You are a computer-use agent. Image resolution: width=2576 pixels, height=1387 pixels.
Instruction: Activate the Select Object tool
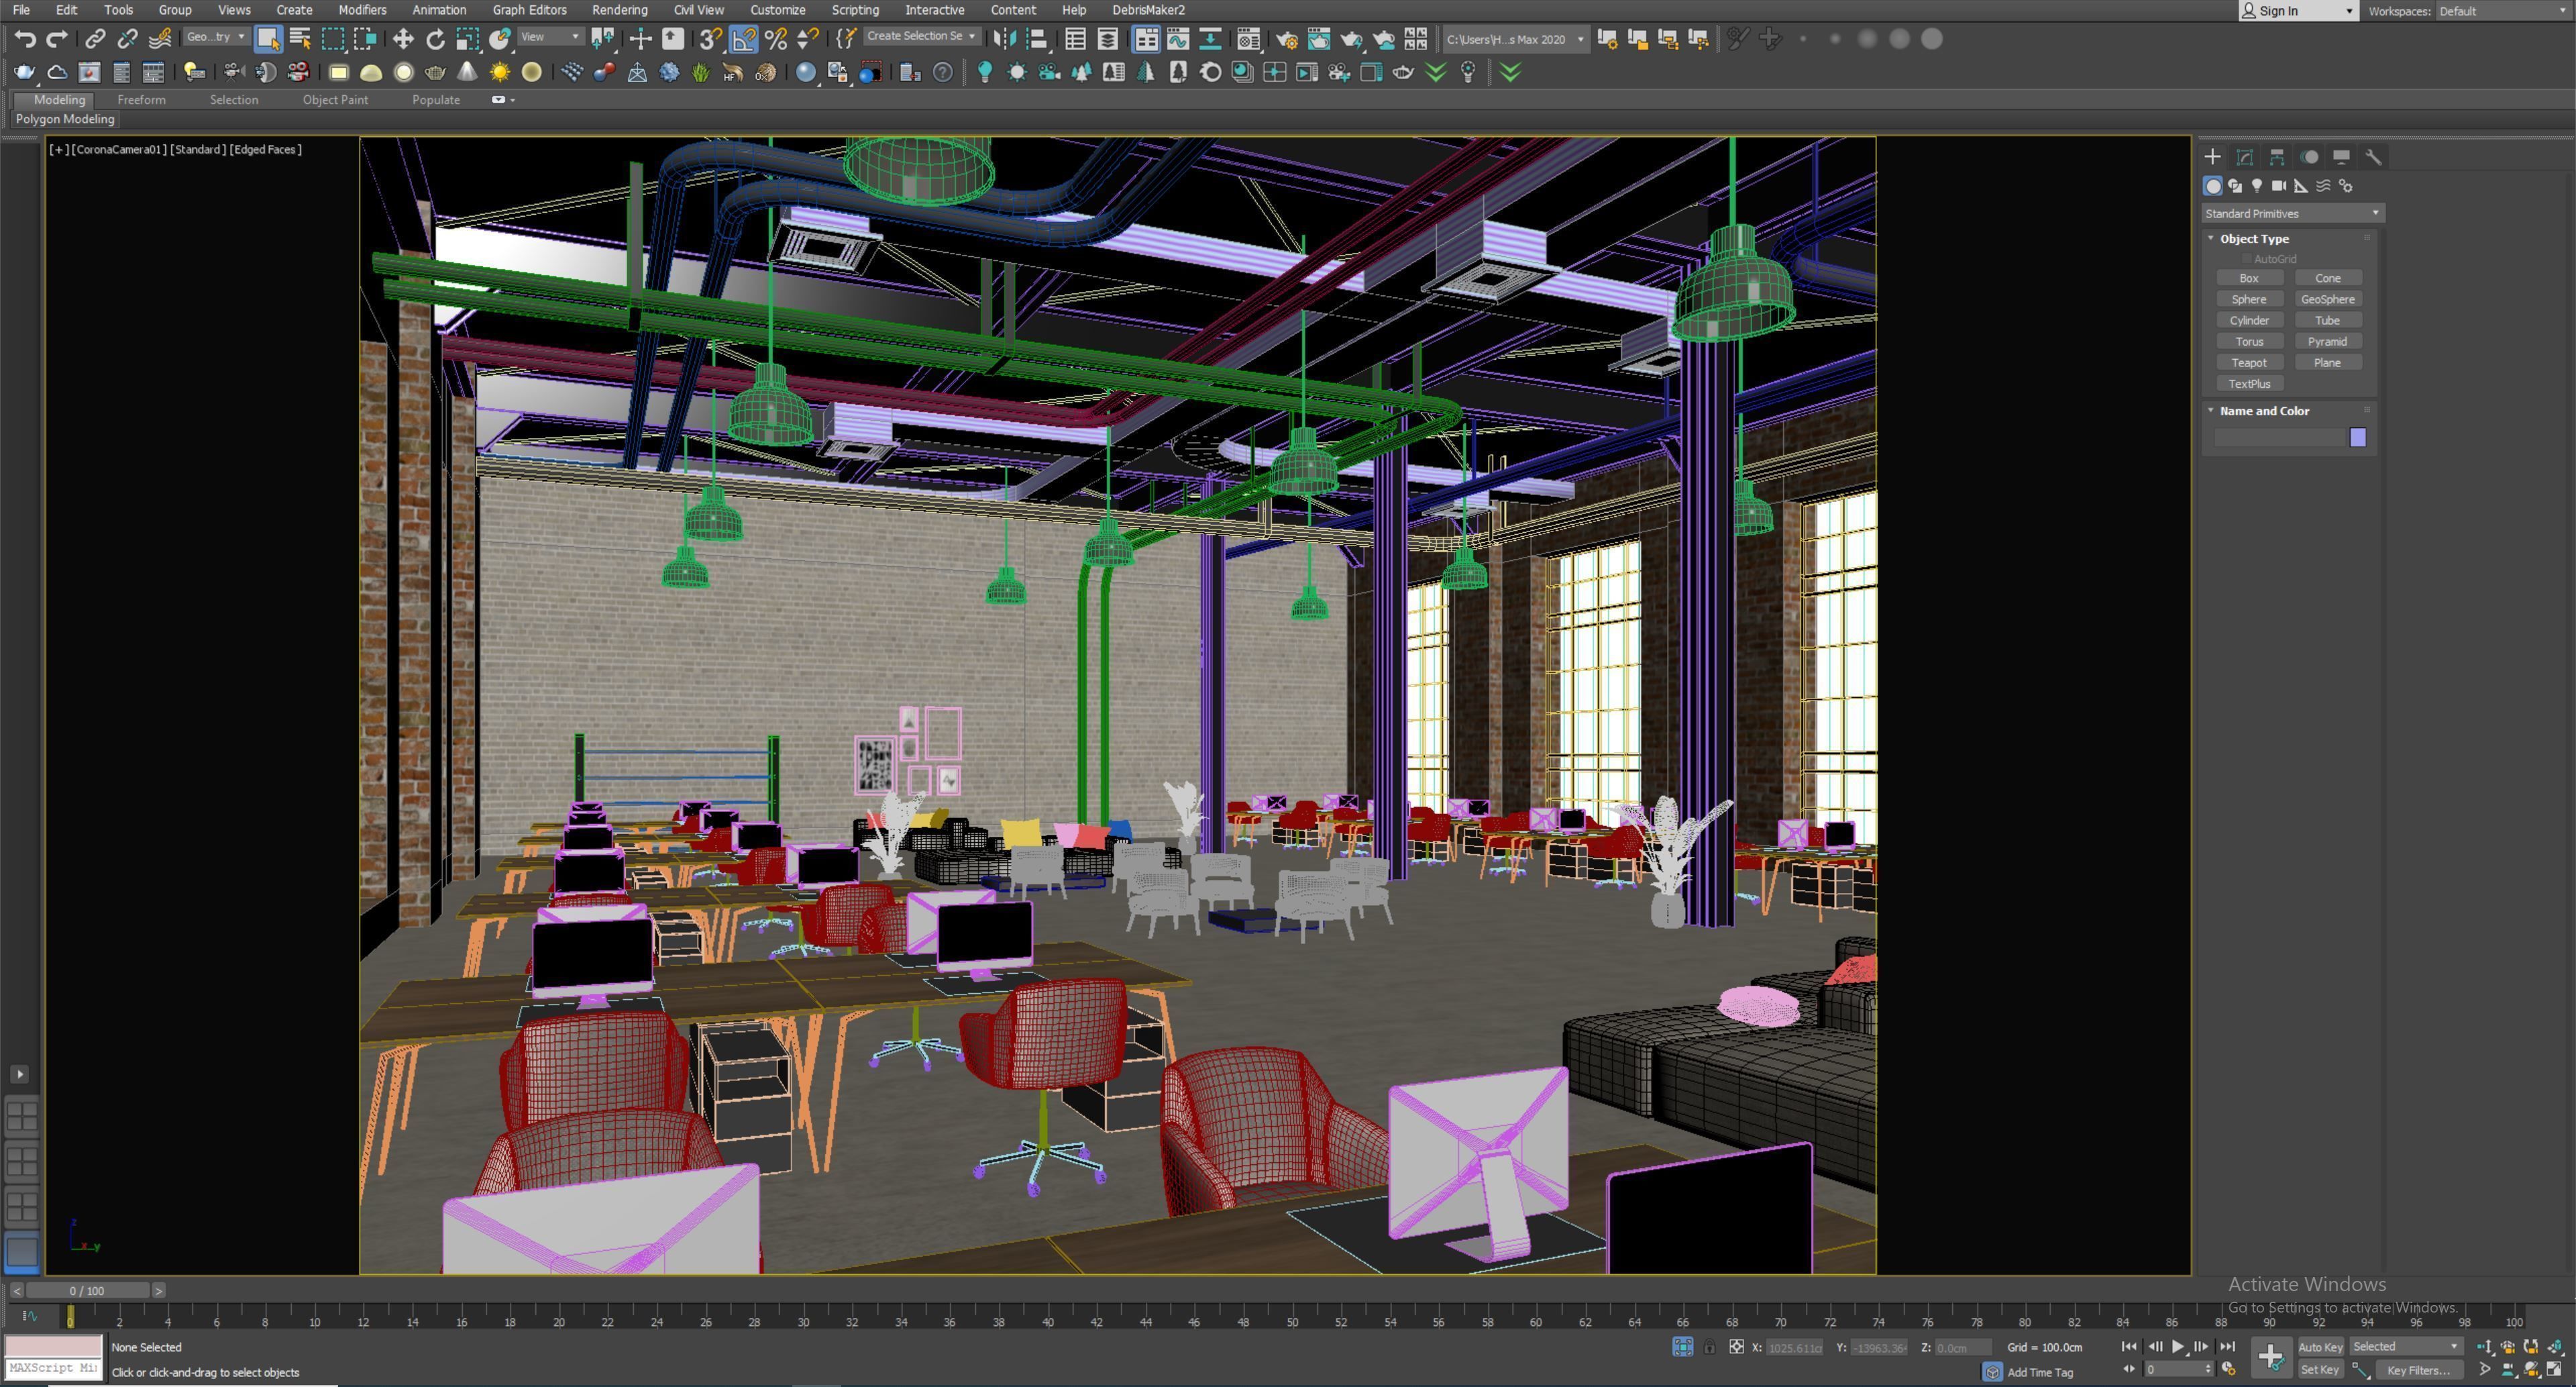pyautogui.click(x=268, y=39)
